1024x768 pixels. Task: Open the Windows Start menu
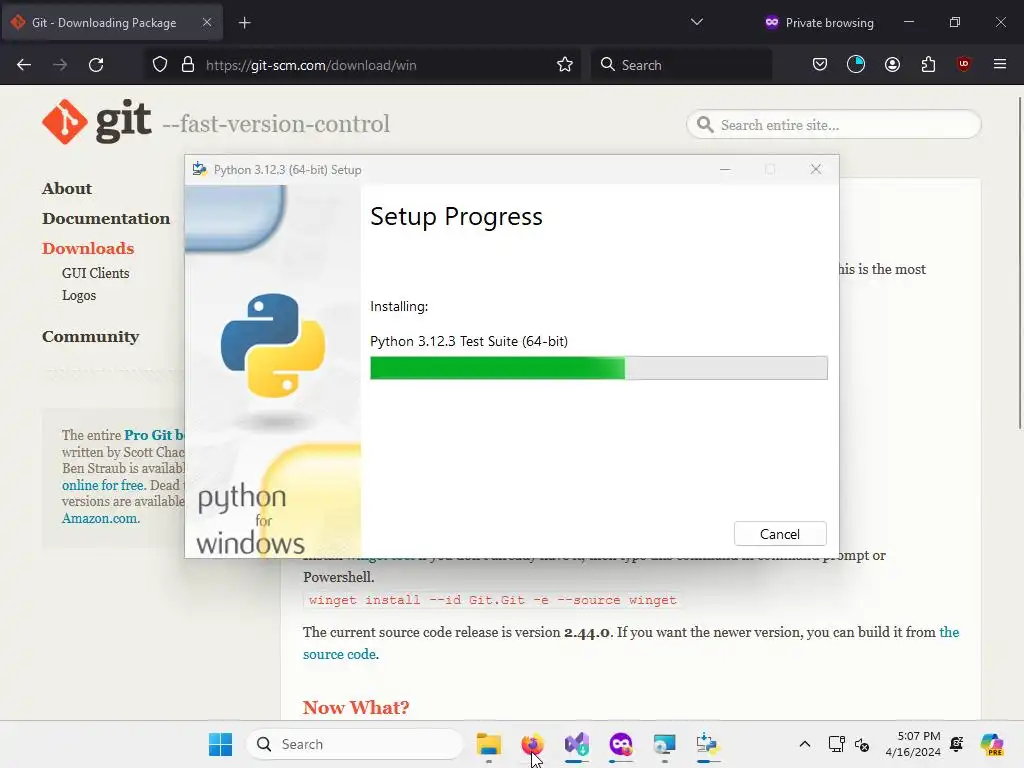tap(220, 744)
